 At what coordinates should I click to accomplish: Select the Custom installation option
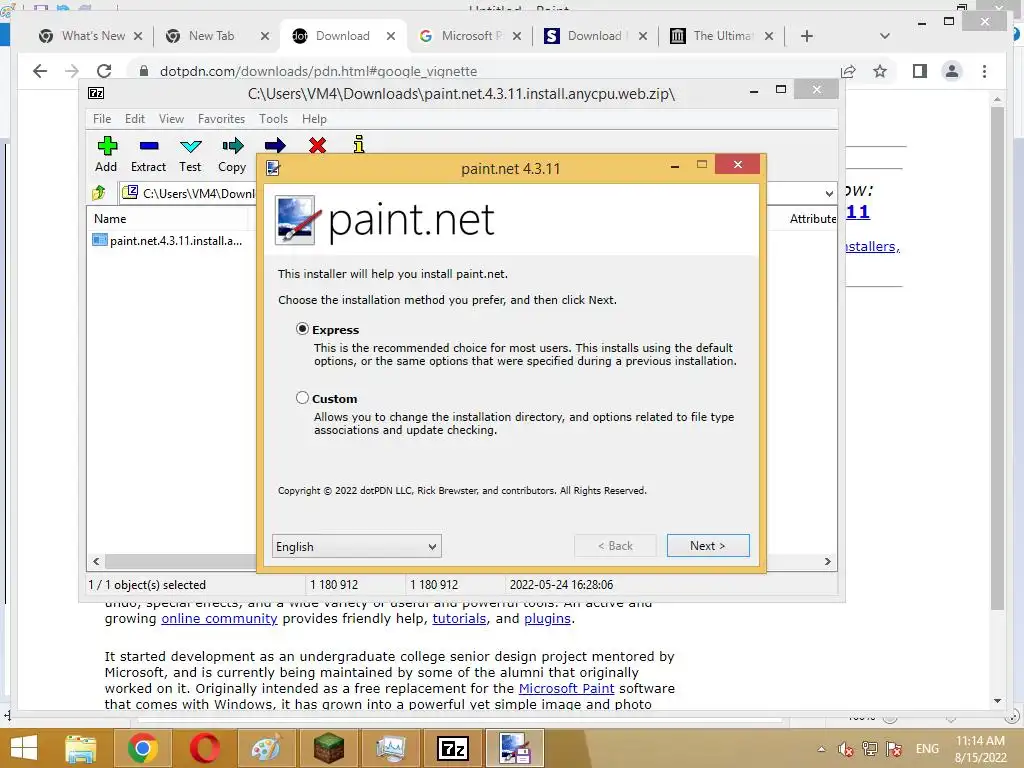tap(302, 398)
